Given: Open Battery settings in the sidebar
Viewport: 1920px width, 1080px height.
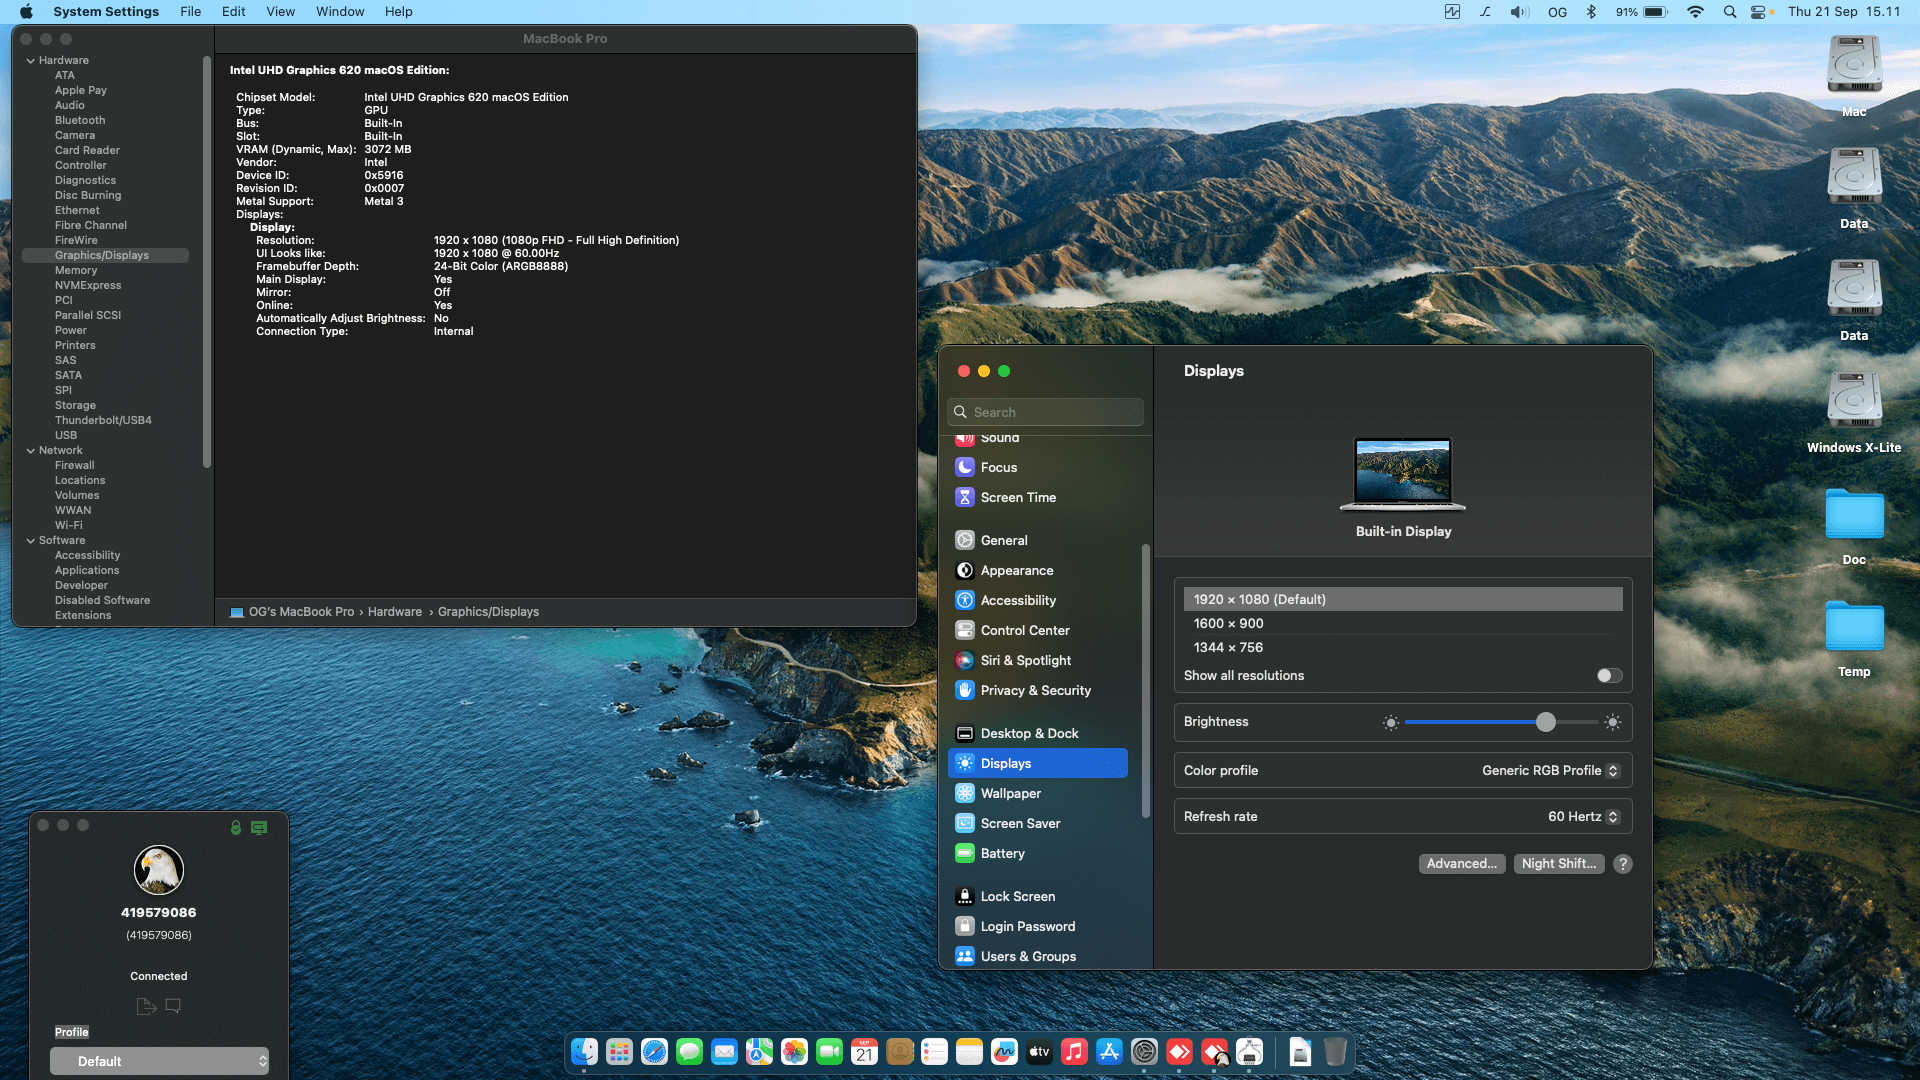Looking at the screenshot, I should tap(1002, 853).
